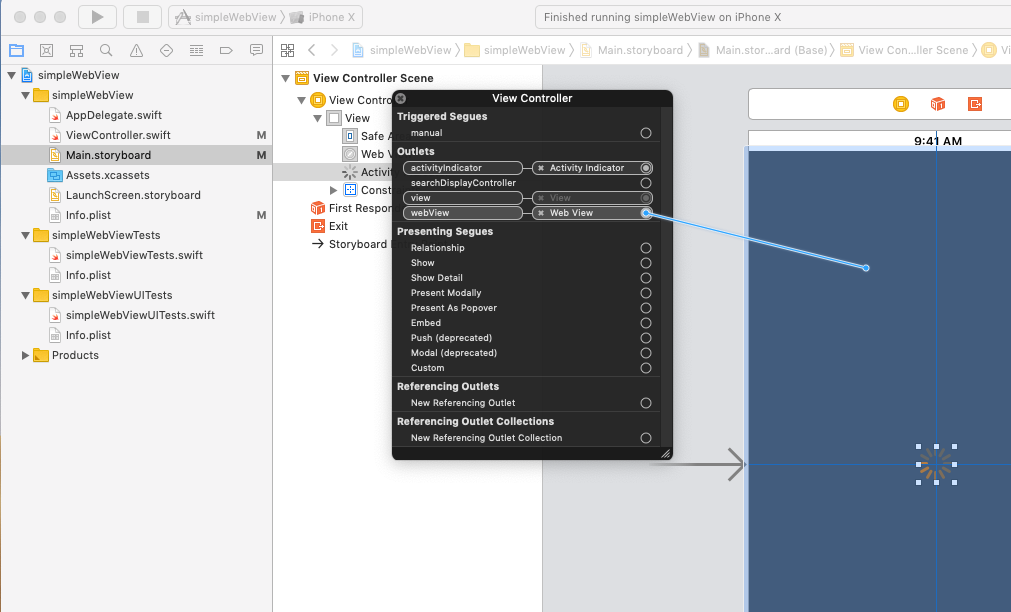Viewport: 1011px width, 612px height.
Task: Close the View Controller connections popup
Action: 401,98
